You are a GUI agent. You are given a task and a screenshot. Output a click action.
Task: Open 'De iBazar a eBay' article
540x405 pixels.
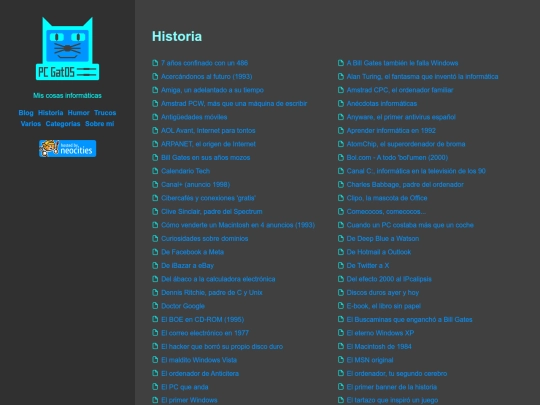click(x=187, y=266)
